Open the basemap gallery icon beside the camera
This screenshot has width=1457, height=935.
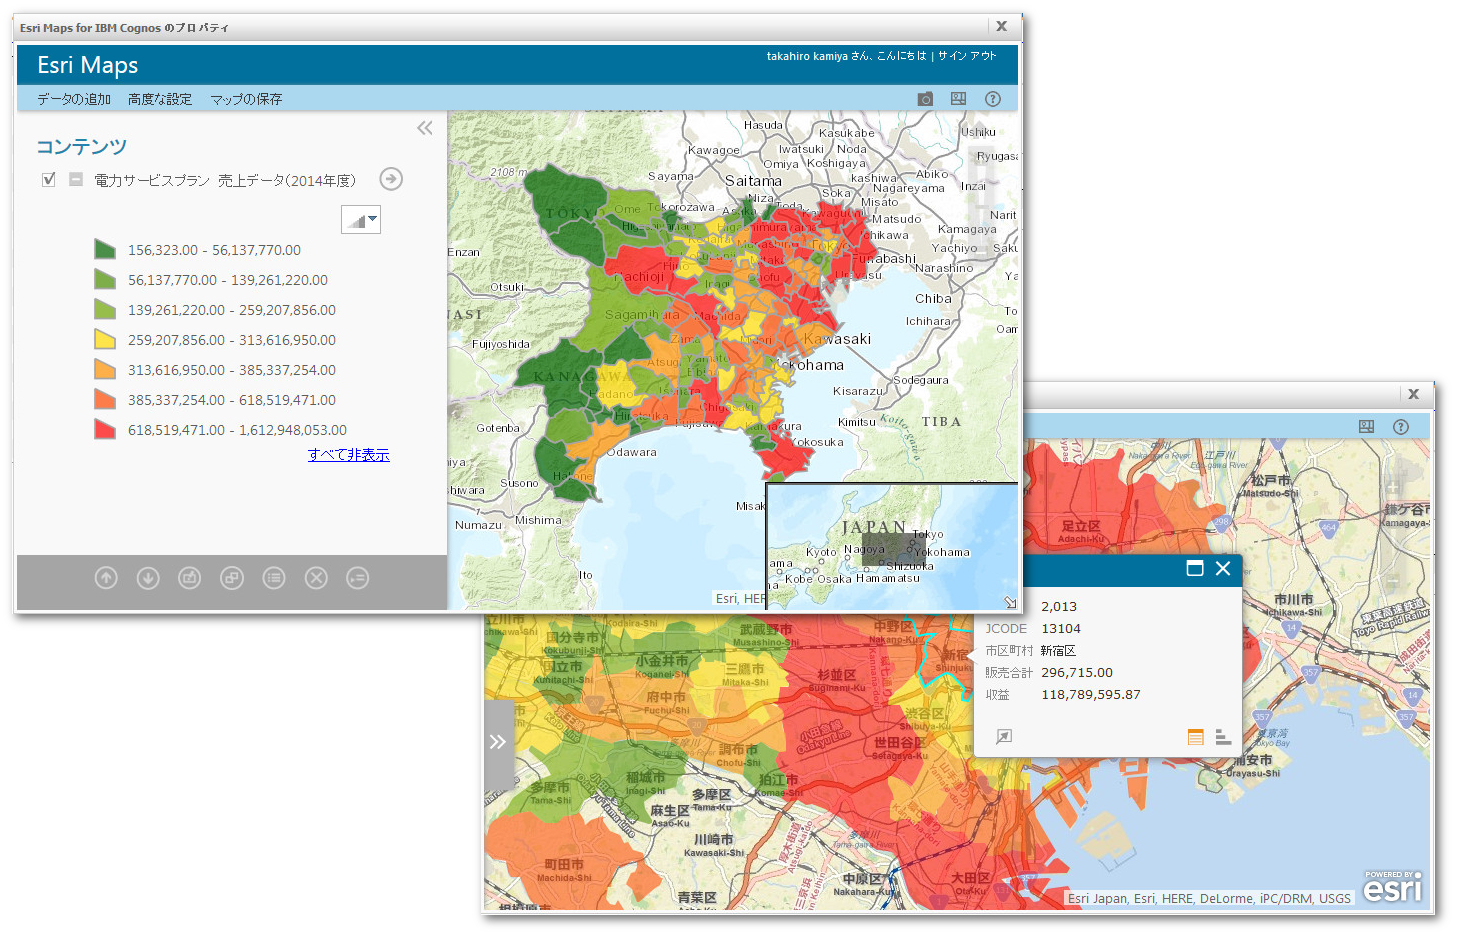[x=958, y=99]
